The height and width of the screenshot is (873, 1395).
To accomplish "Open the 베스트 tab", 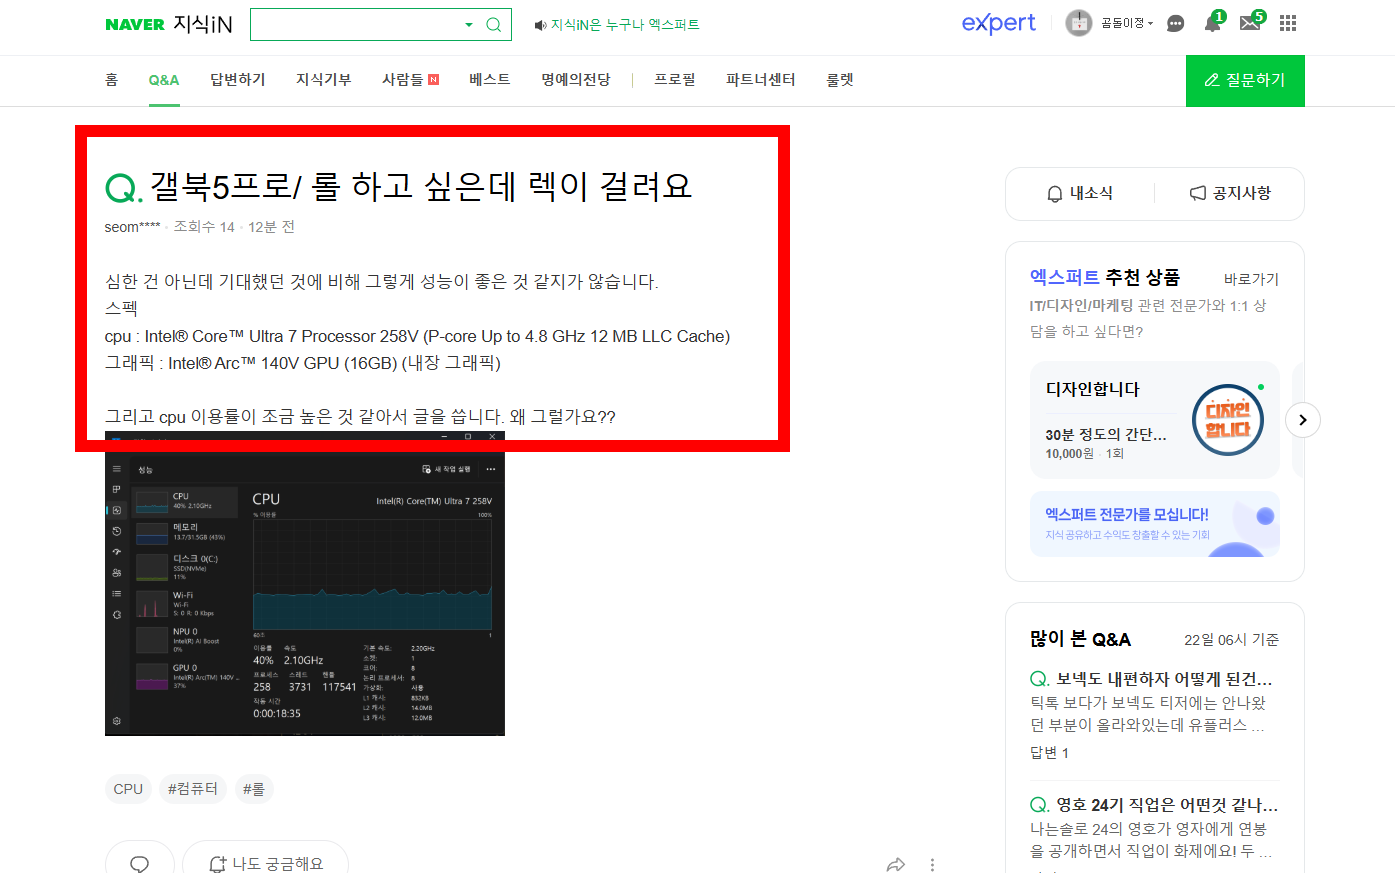I will coord(490,80).
